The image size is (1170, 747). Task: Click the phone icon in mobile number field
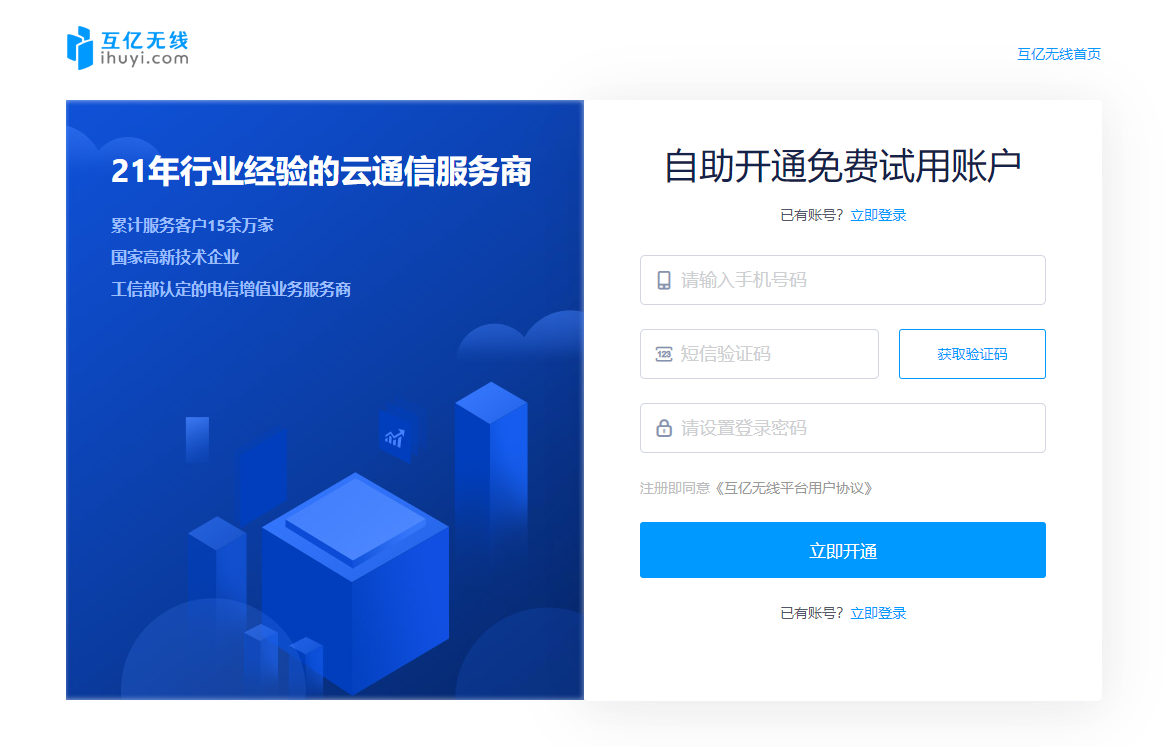[663, 280]
